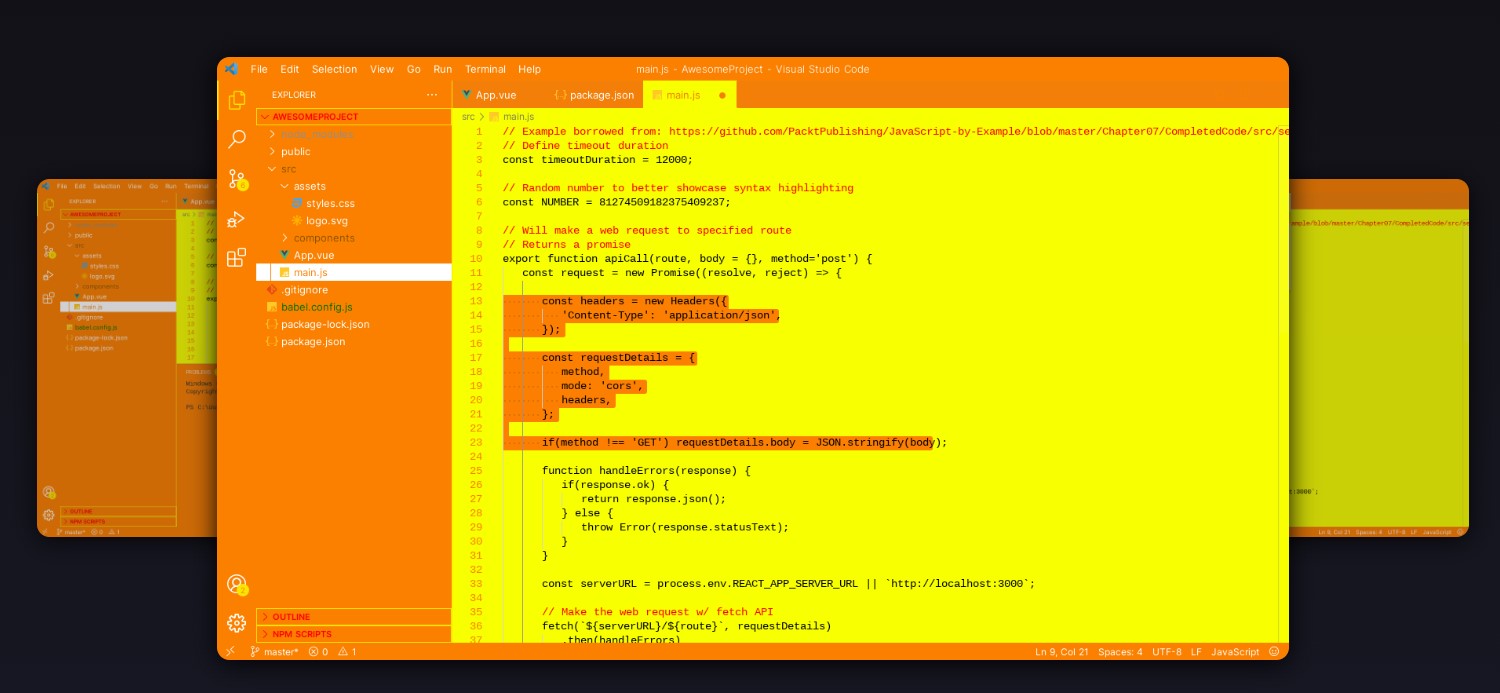Image resolution: width=1500 pixels, height=693 pixels.
Task: Open the Help menu
Action: coord(530,69)
